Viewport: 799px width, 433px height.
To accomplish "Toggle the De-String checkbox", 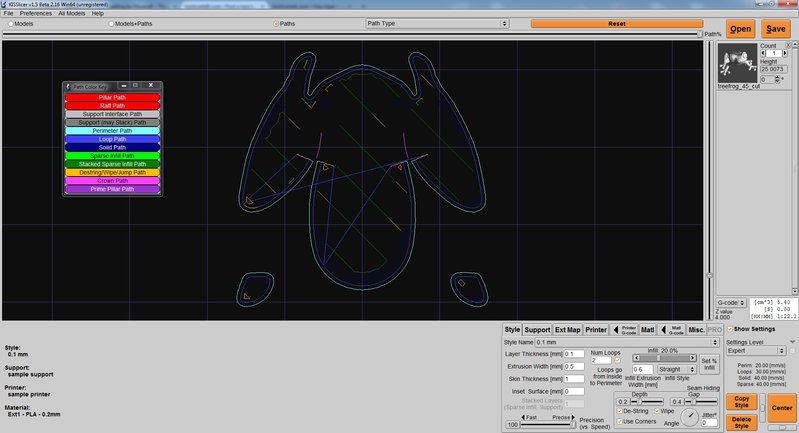I will click(x=620, y=411).
